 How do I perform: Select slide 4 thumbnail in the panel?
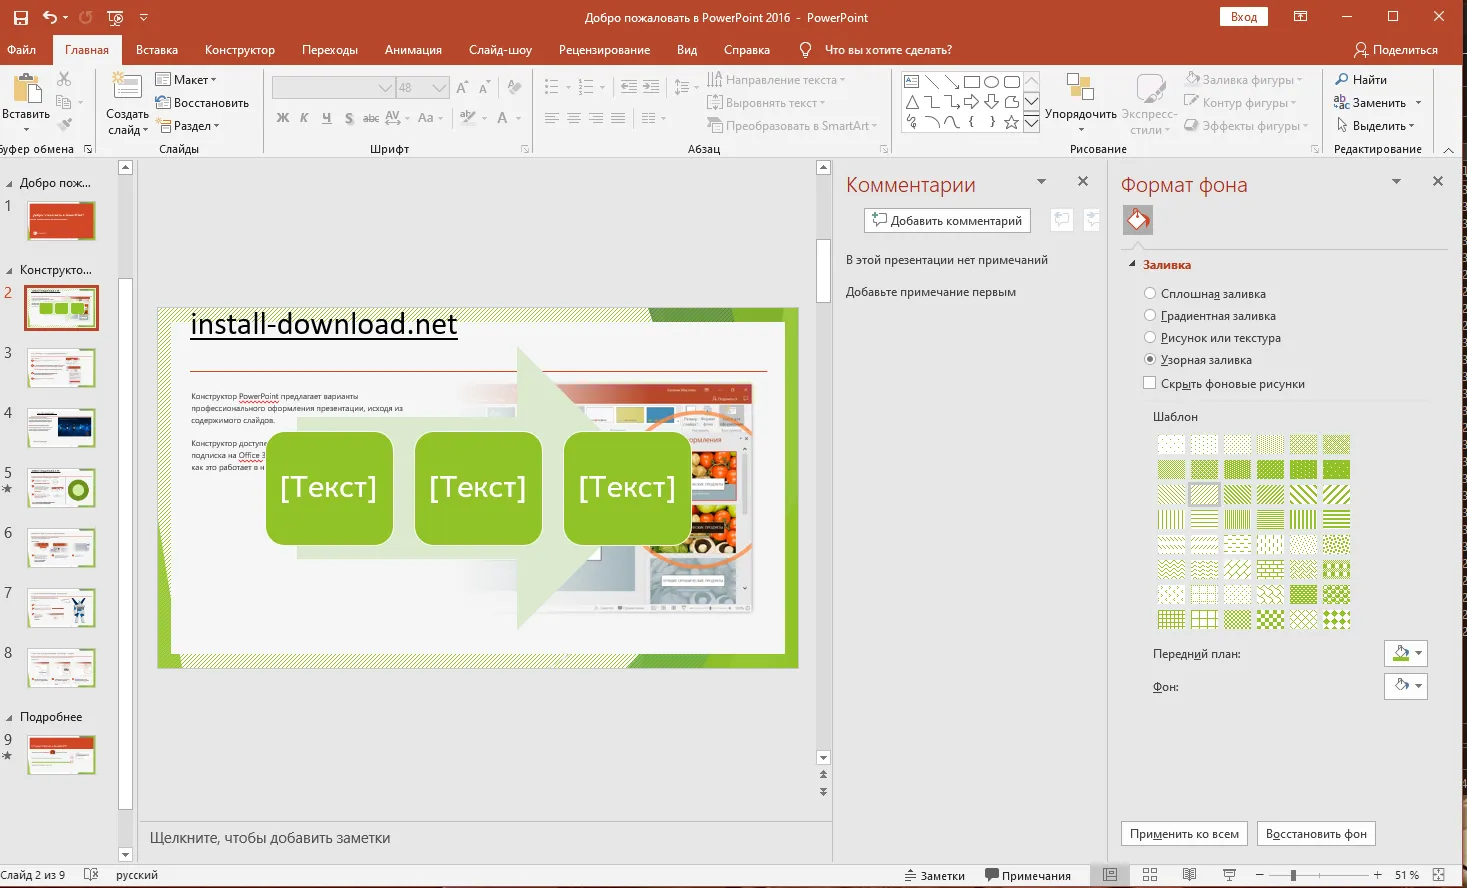tap(61, 428)
